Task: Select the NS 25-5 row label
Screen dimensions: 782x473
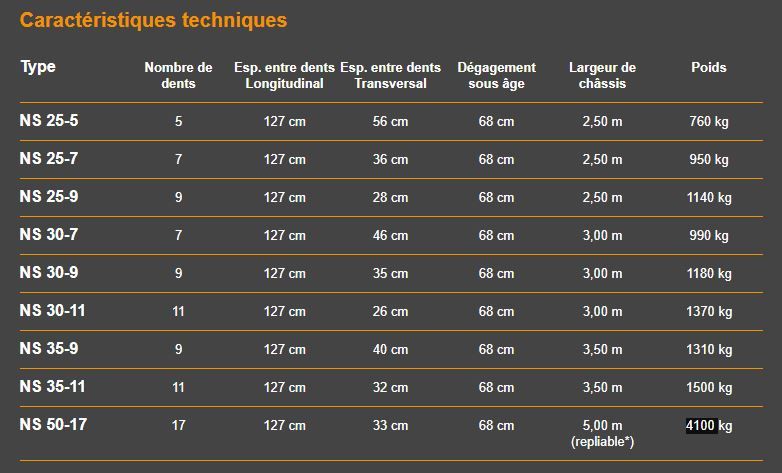Action: click(48, 121)
